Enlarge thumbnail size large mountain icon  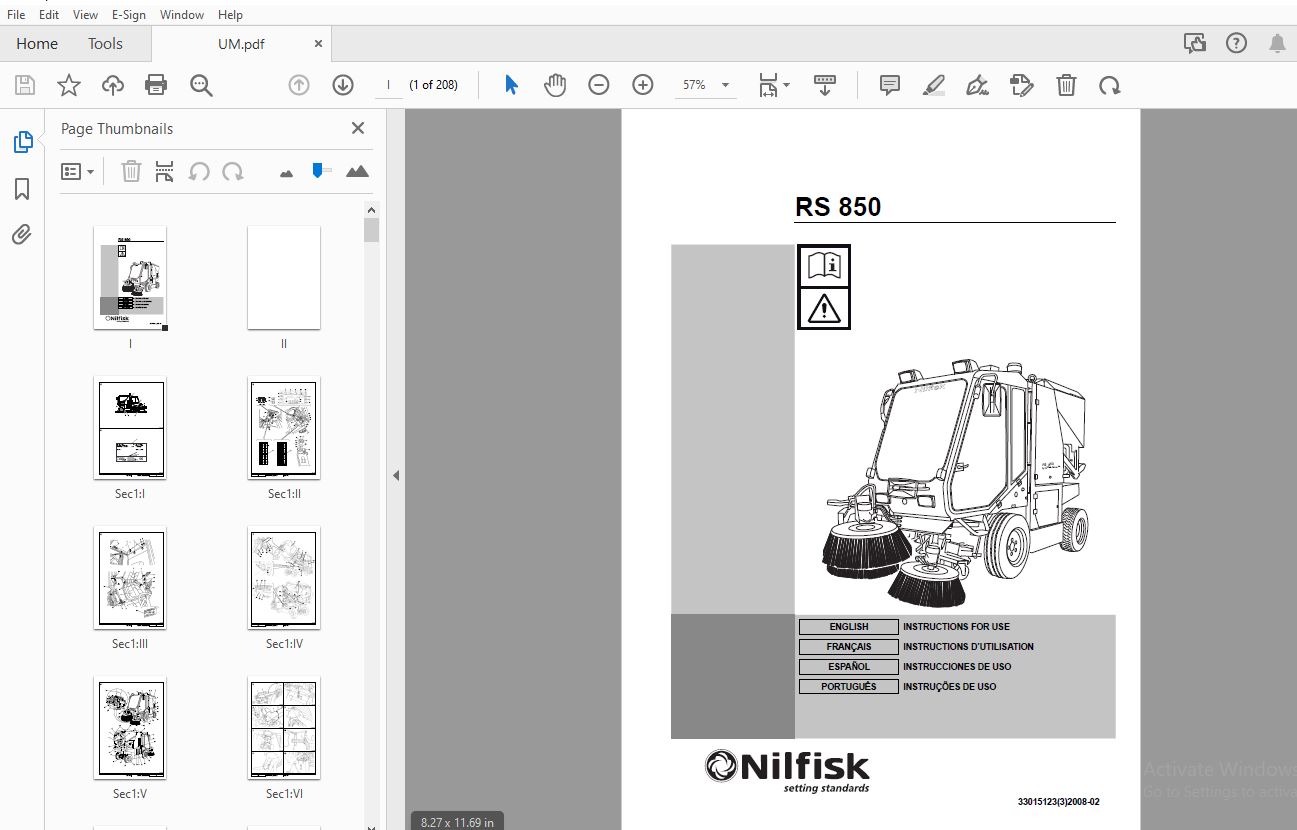[357, 171]
